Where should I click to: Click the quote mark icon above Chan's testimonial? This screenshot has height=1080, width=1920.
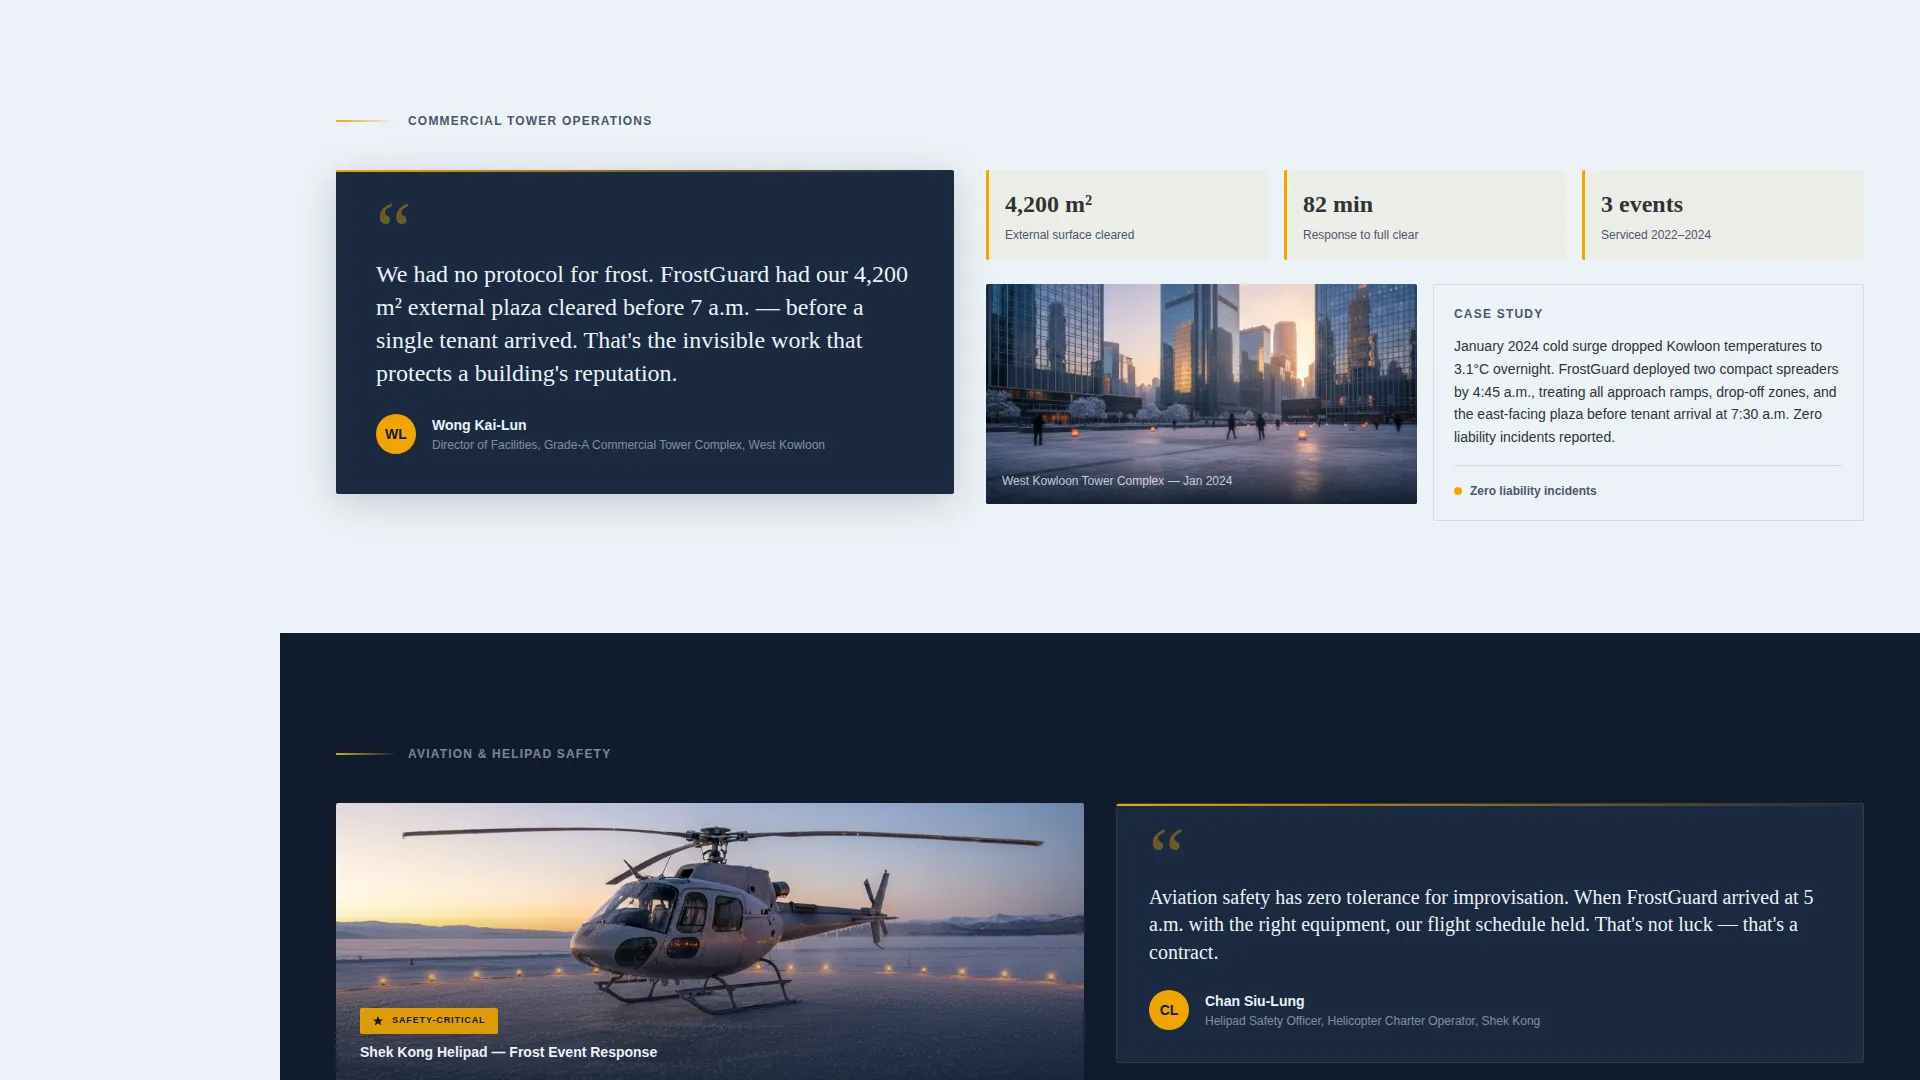[1167, 840]
